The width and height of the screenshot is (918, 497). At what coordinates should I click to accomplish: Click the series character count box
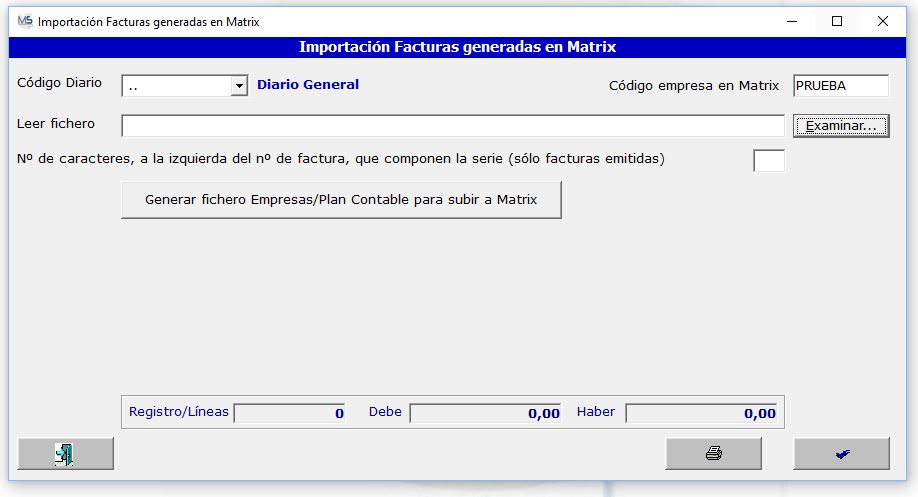tap(769, 160)
